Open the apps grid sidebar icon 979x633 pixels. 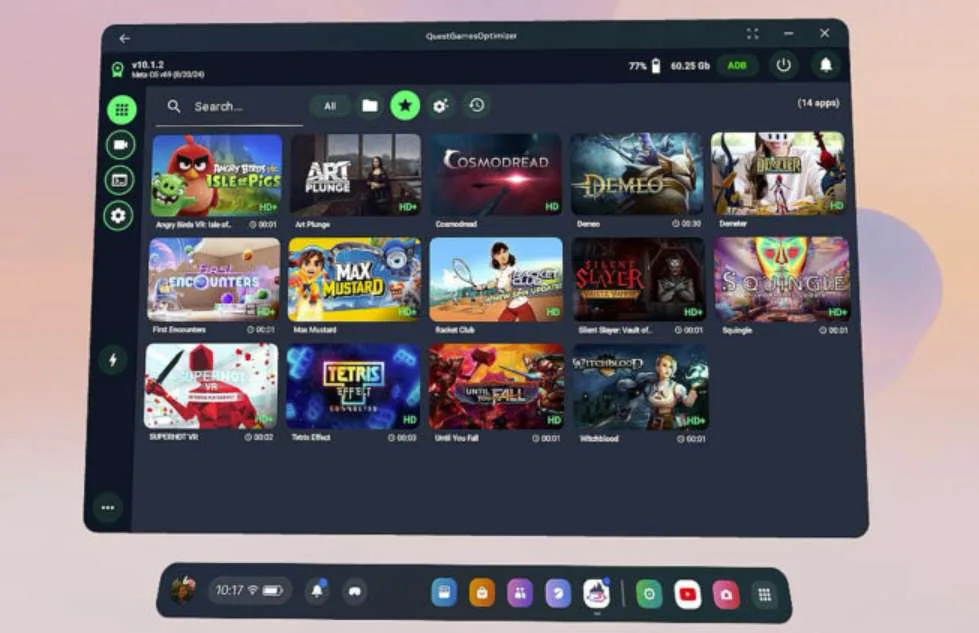point(122,110)
